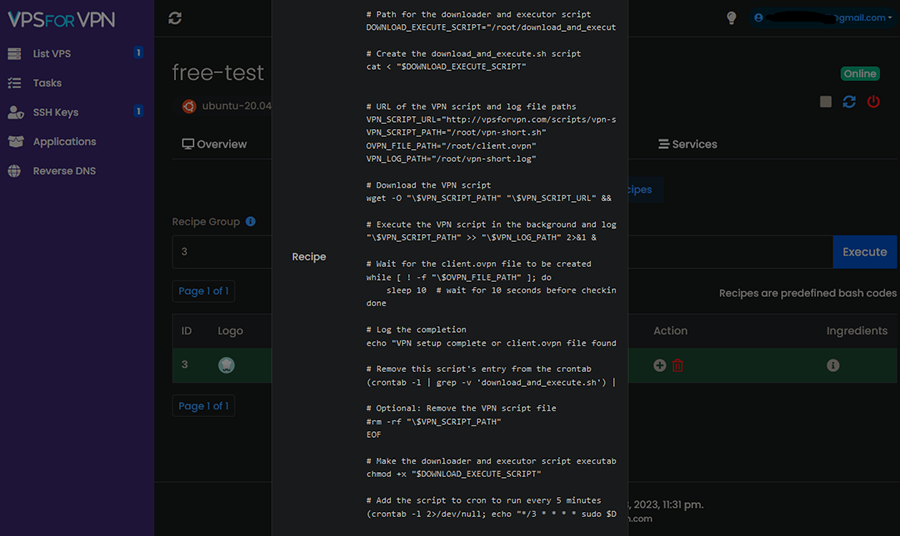Click the lower Page 1 of 1 button

(203, 406)
